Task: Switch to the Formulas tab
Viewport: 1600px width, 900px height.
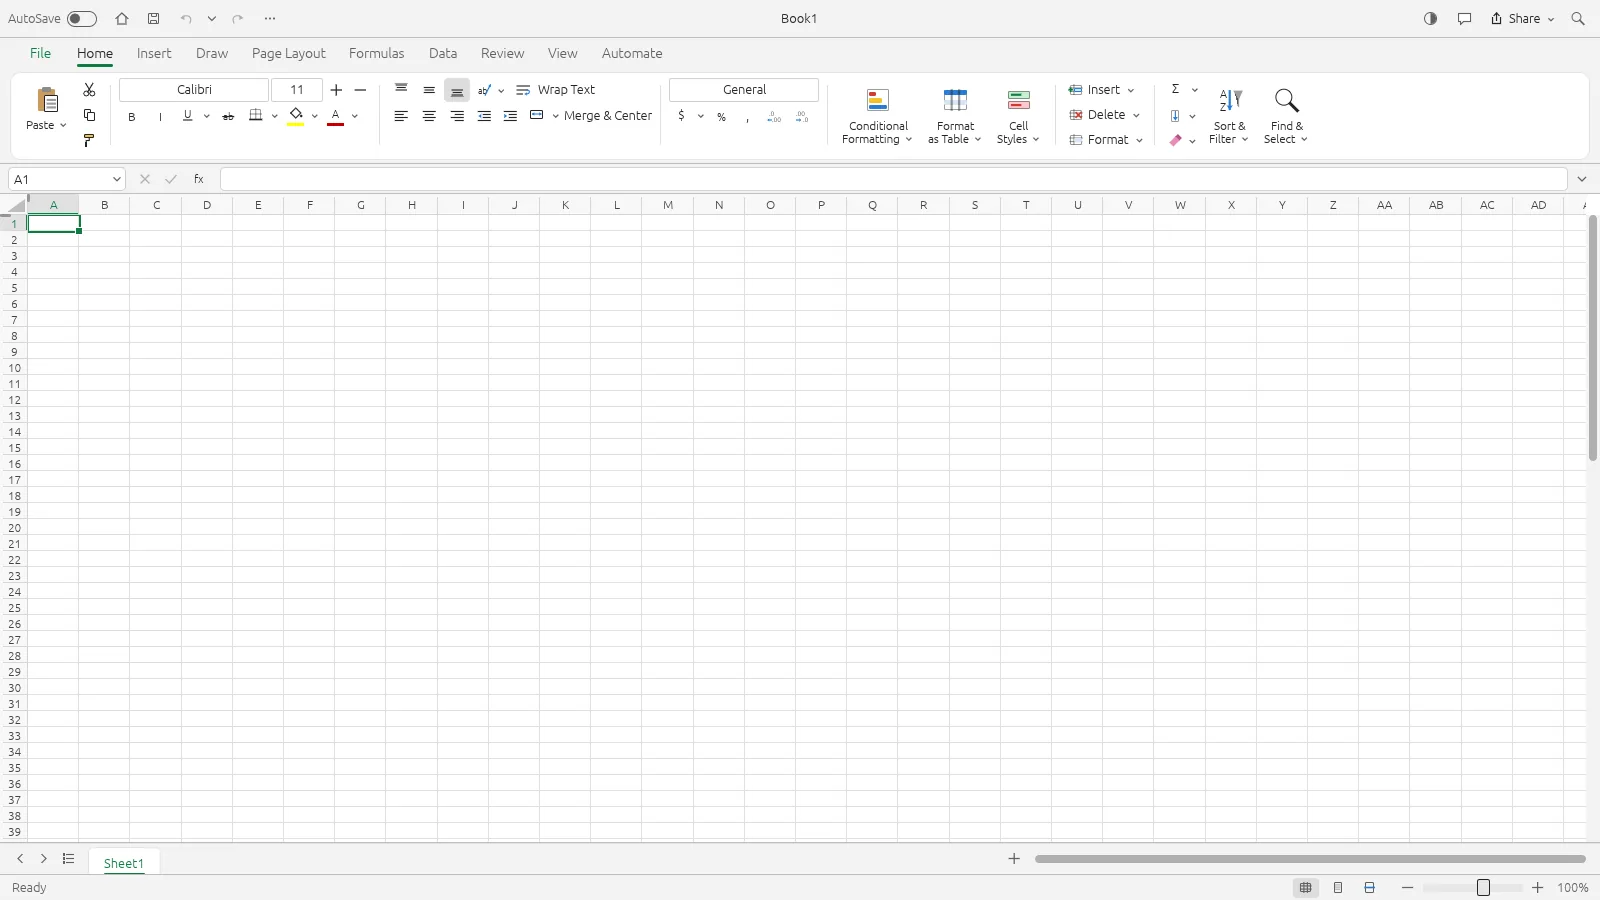Action: point(377,53)
